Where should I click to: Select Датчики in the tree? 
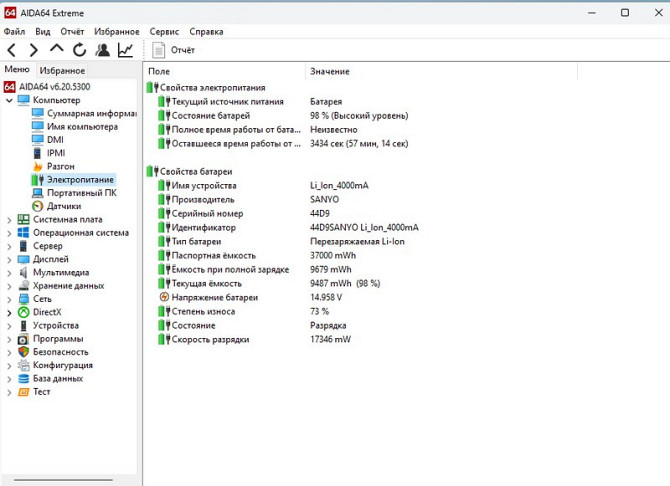(x=63, y=206)
